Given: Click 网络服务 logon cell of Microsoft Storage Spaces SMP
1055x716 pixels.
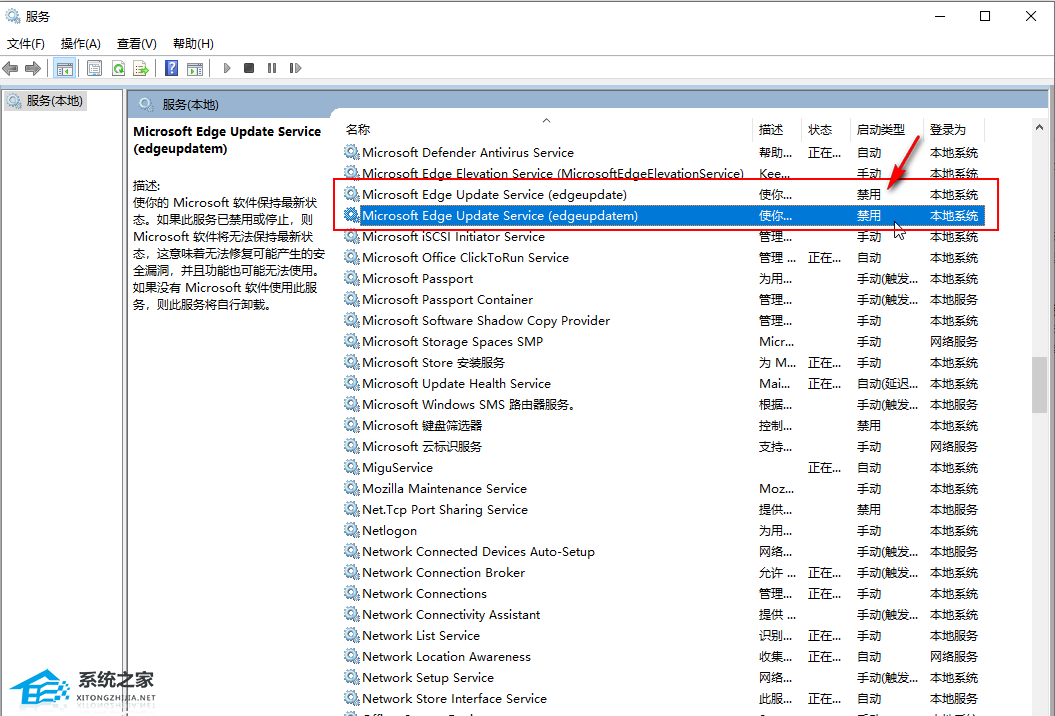Looking at the screenshot, I should (x=953, y=341).
